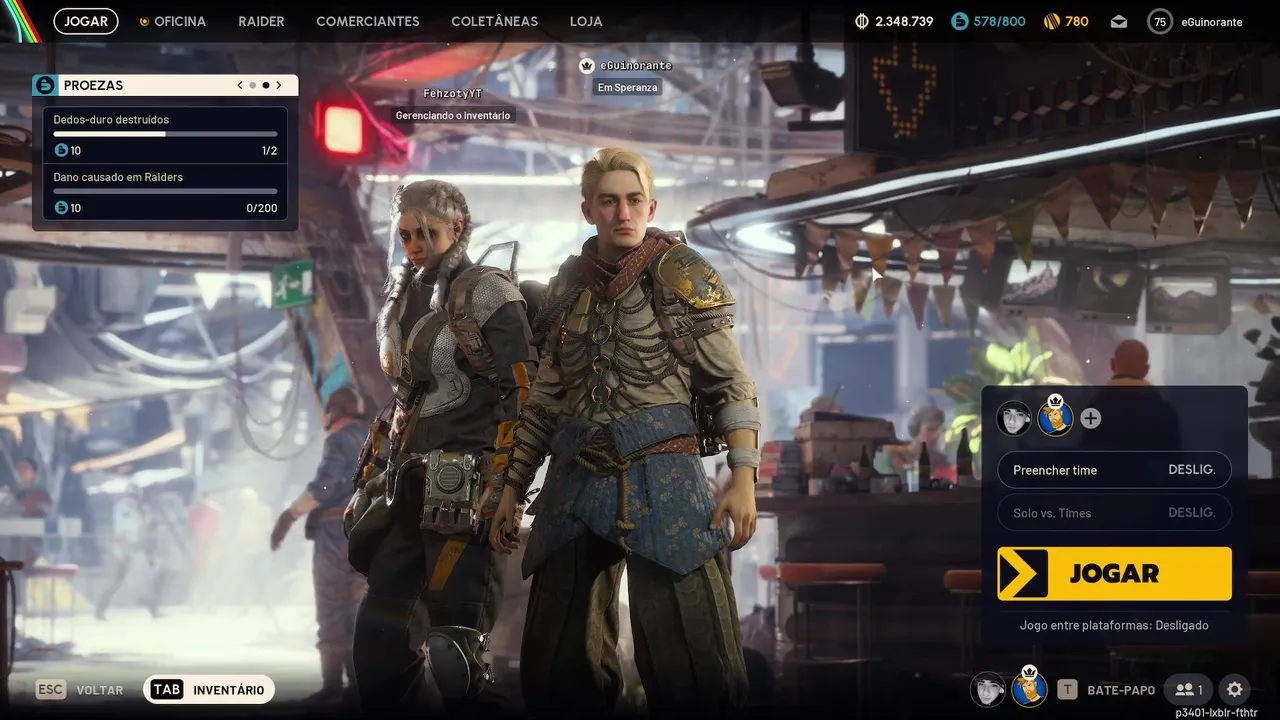
Task: Toggle Solo vs. Times setting
Action: point(1114,513)
